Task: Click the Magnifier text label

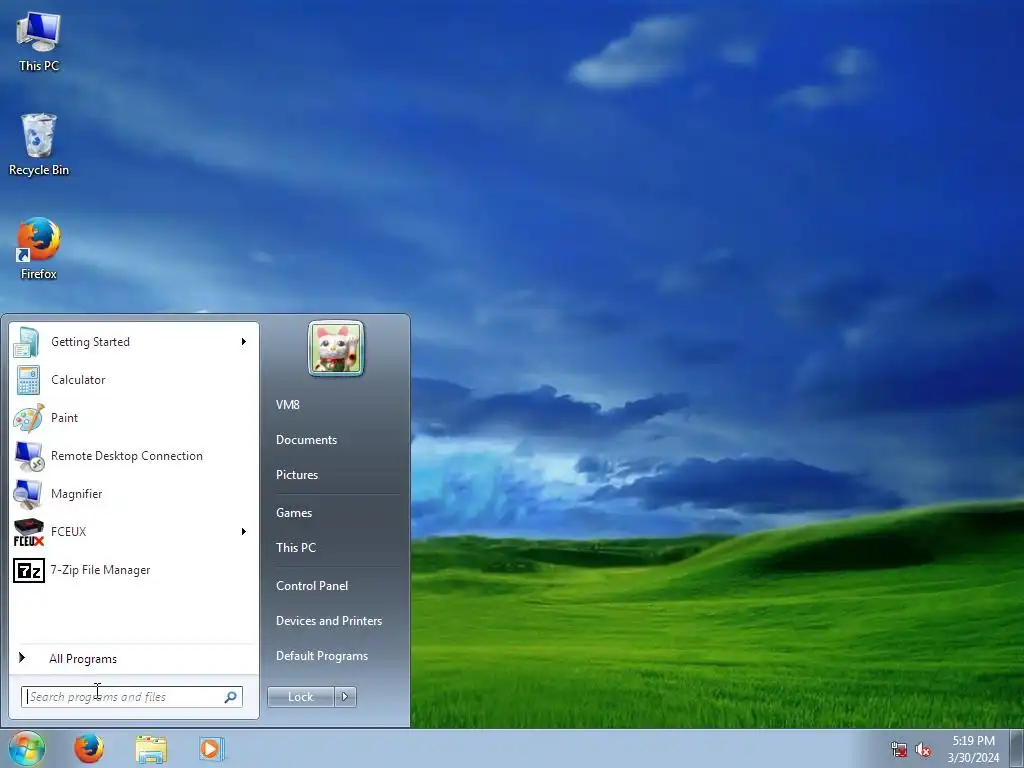Action: (76, 494)
